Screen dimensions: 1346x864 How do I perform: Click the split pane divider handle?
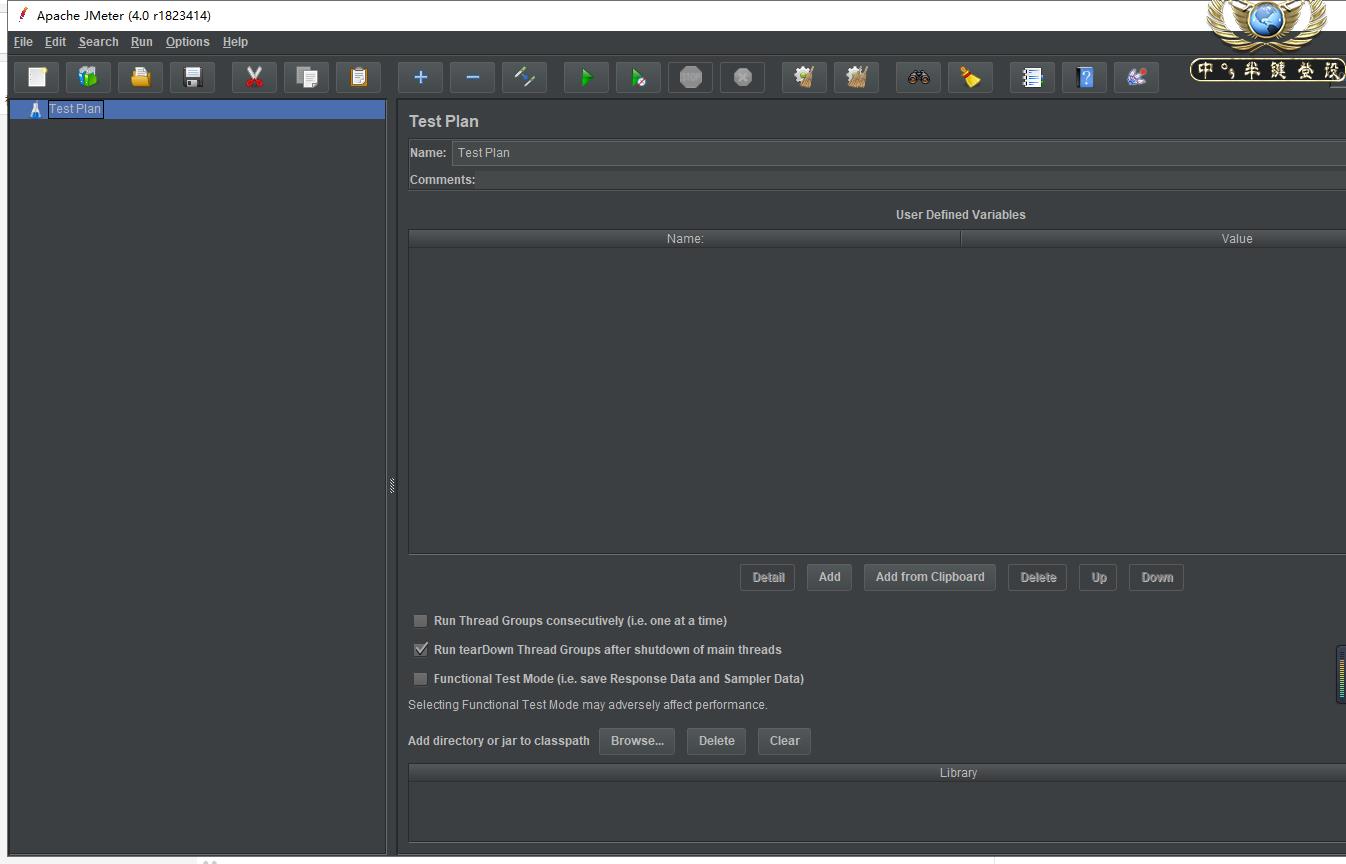[392, 486]
